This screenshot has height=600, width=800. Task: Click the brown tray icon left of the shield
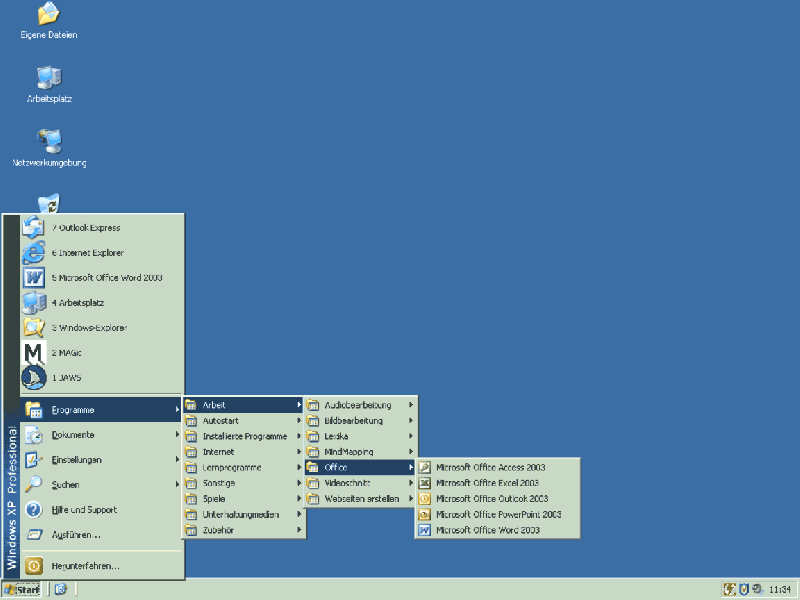[730, 589]
